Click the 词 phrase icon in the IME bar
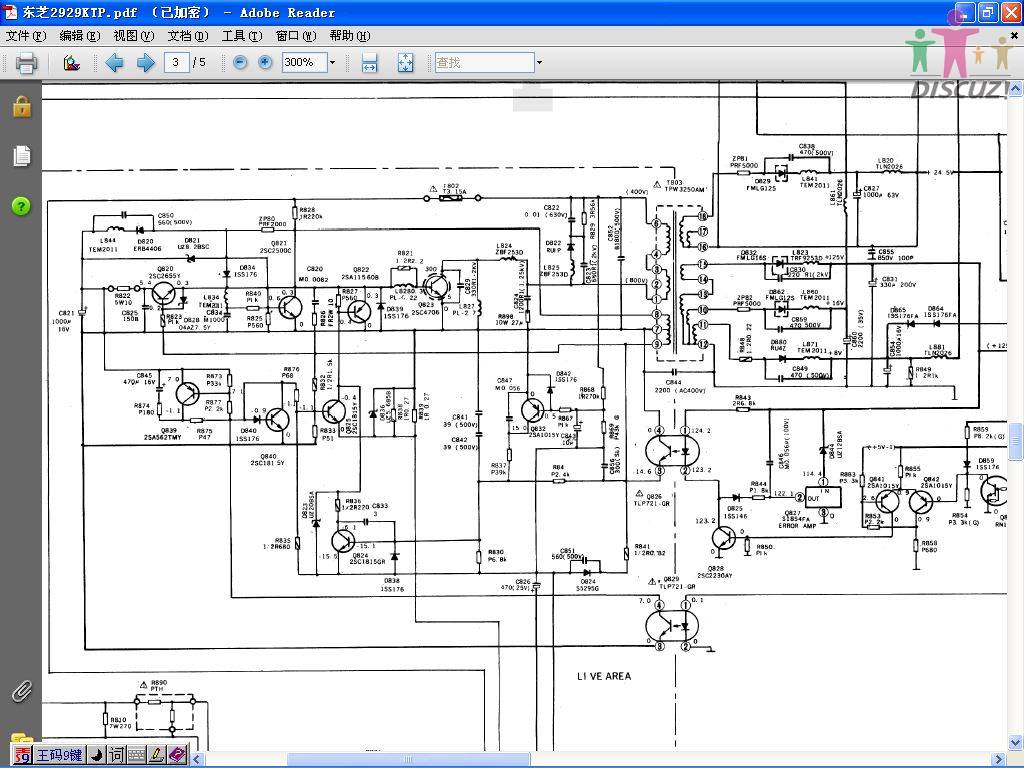 click(x=116, y=755)
